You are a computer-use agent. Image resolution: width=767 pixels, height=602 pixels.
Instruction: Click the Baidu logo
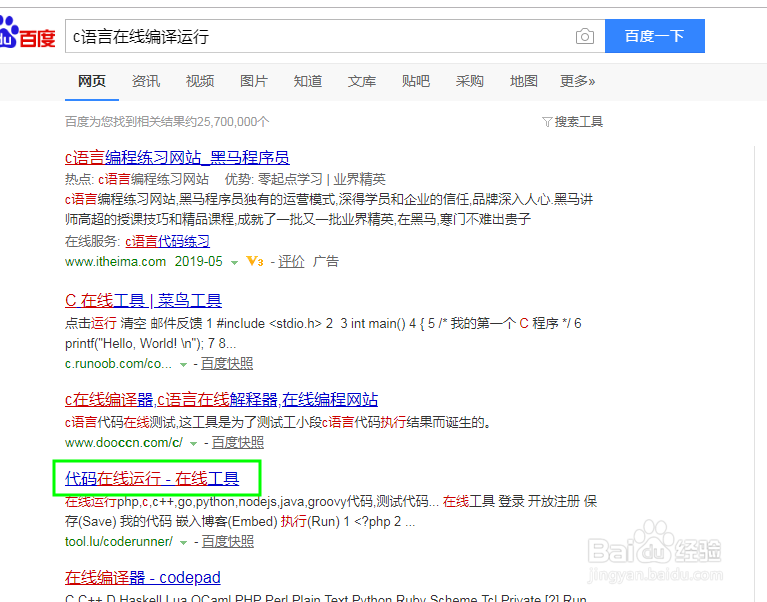tap(27, 32)
